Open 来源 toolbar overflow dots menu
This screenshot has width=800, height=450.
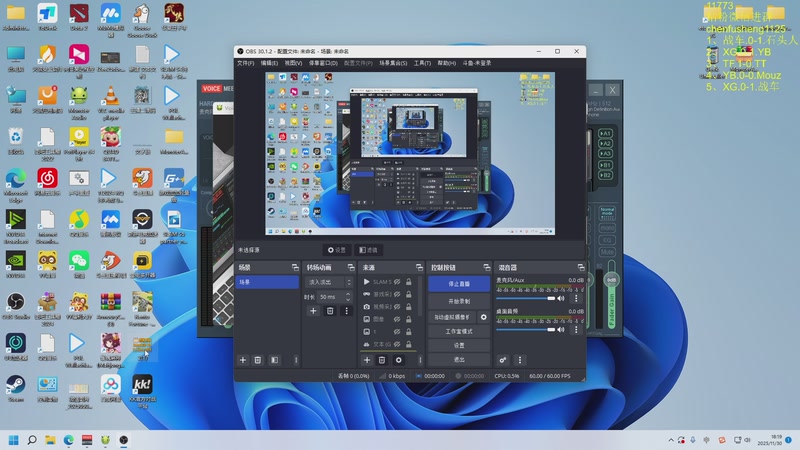(x=420, y=360)
